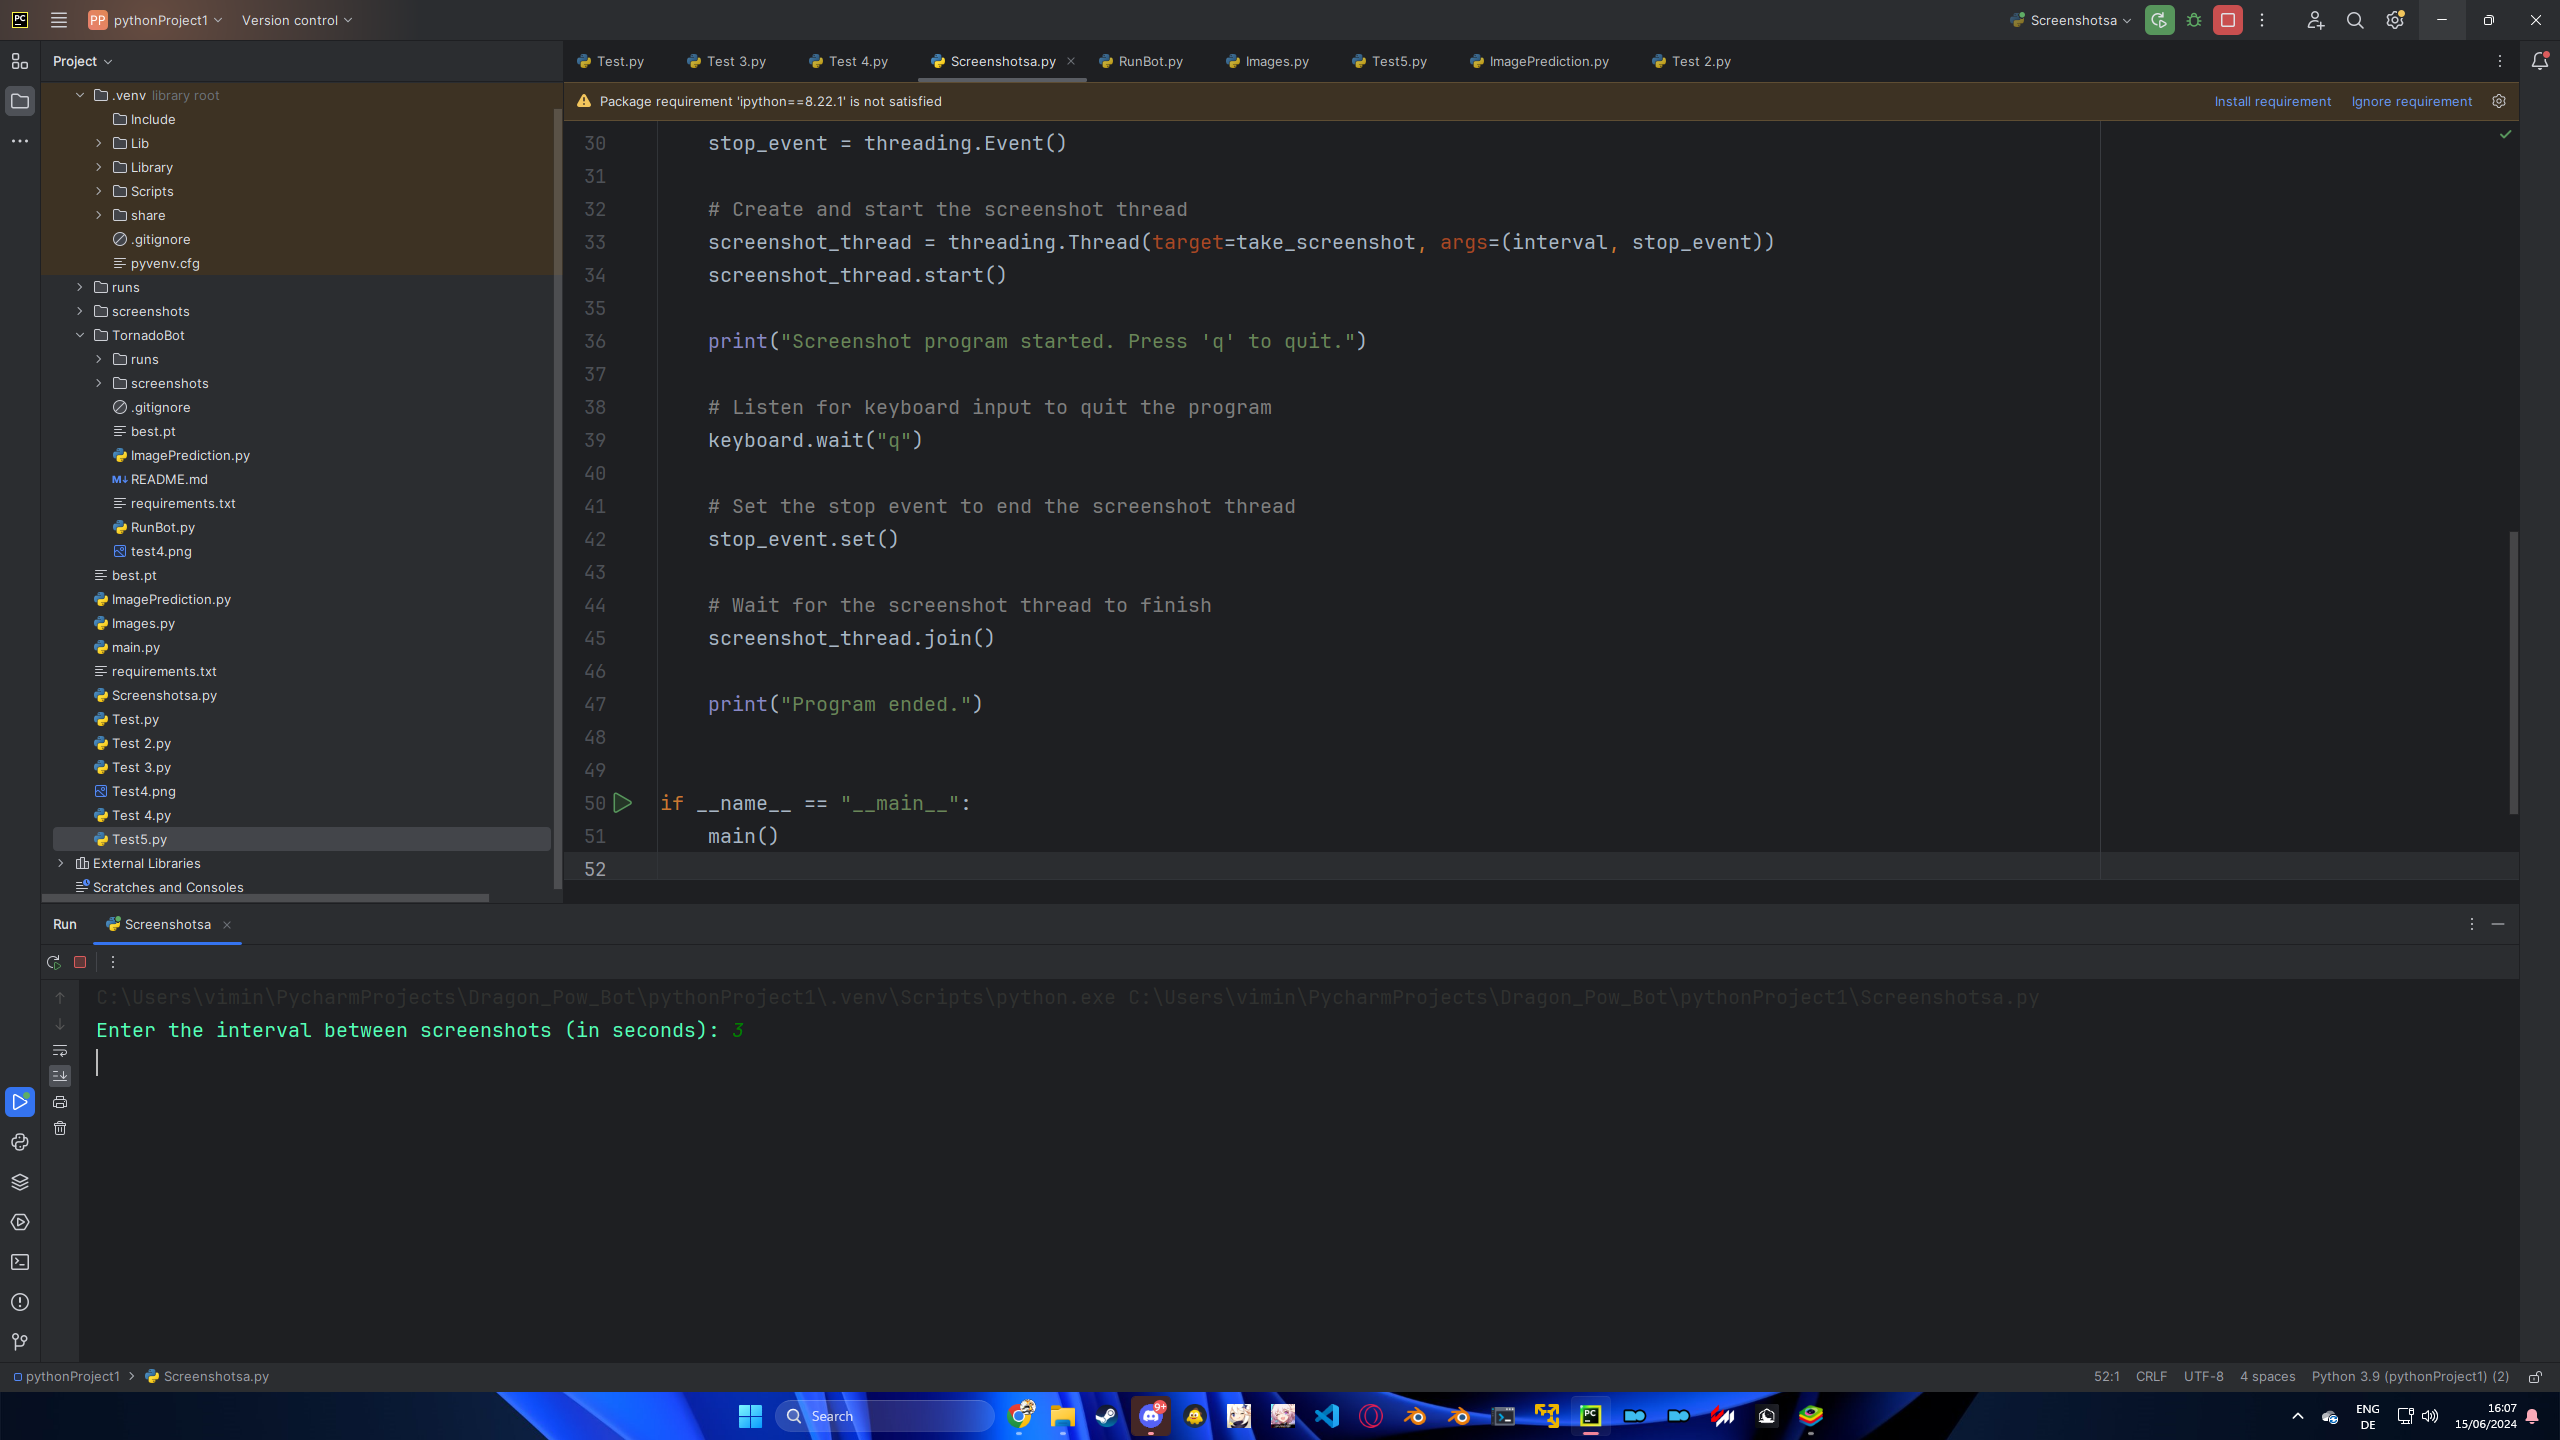This screenshot has width=2560, height=1440.
Task: Expand the TornadoBot runs folder
Action: [99, 359]
